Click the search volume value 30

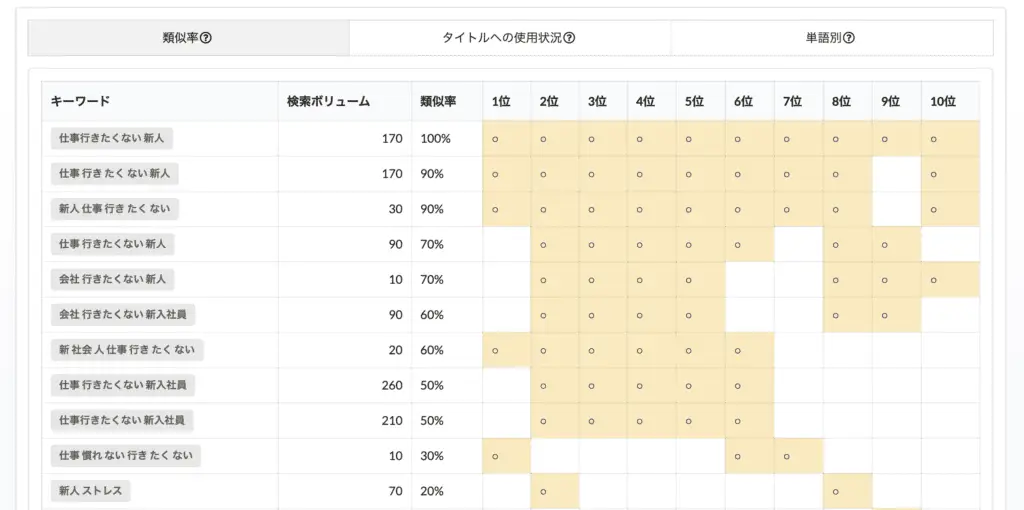pos(396,209)
